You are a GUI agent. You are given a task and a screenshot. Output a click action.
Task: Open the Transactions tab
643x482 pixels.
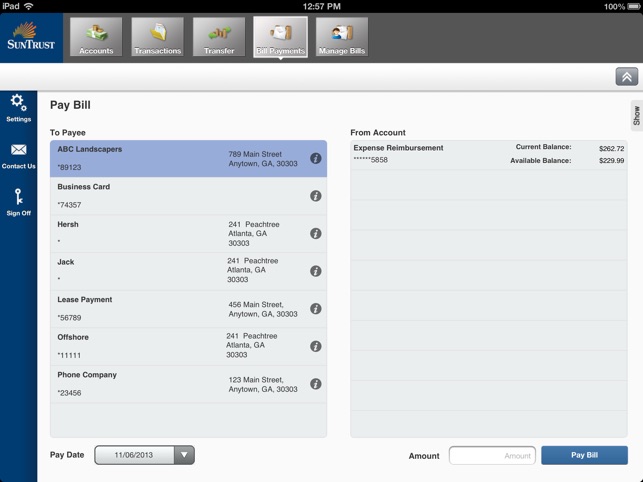pyautogui.click(x=157, y=37)
